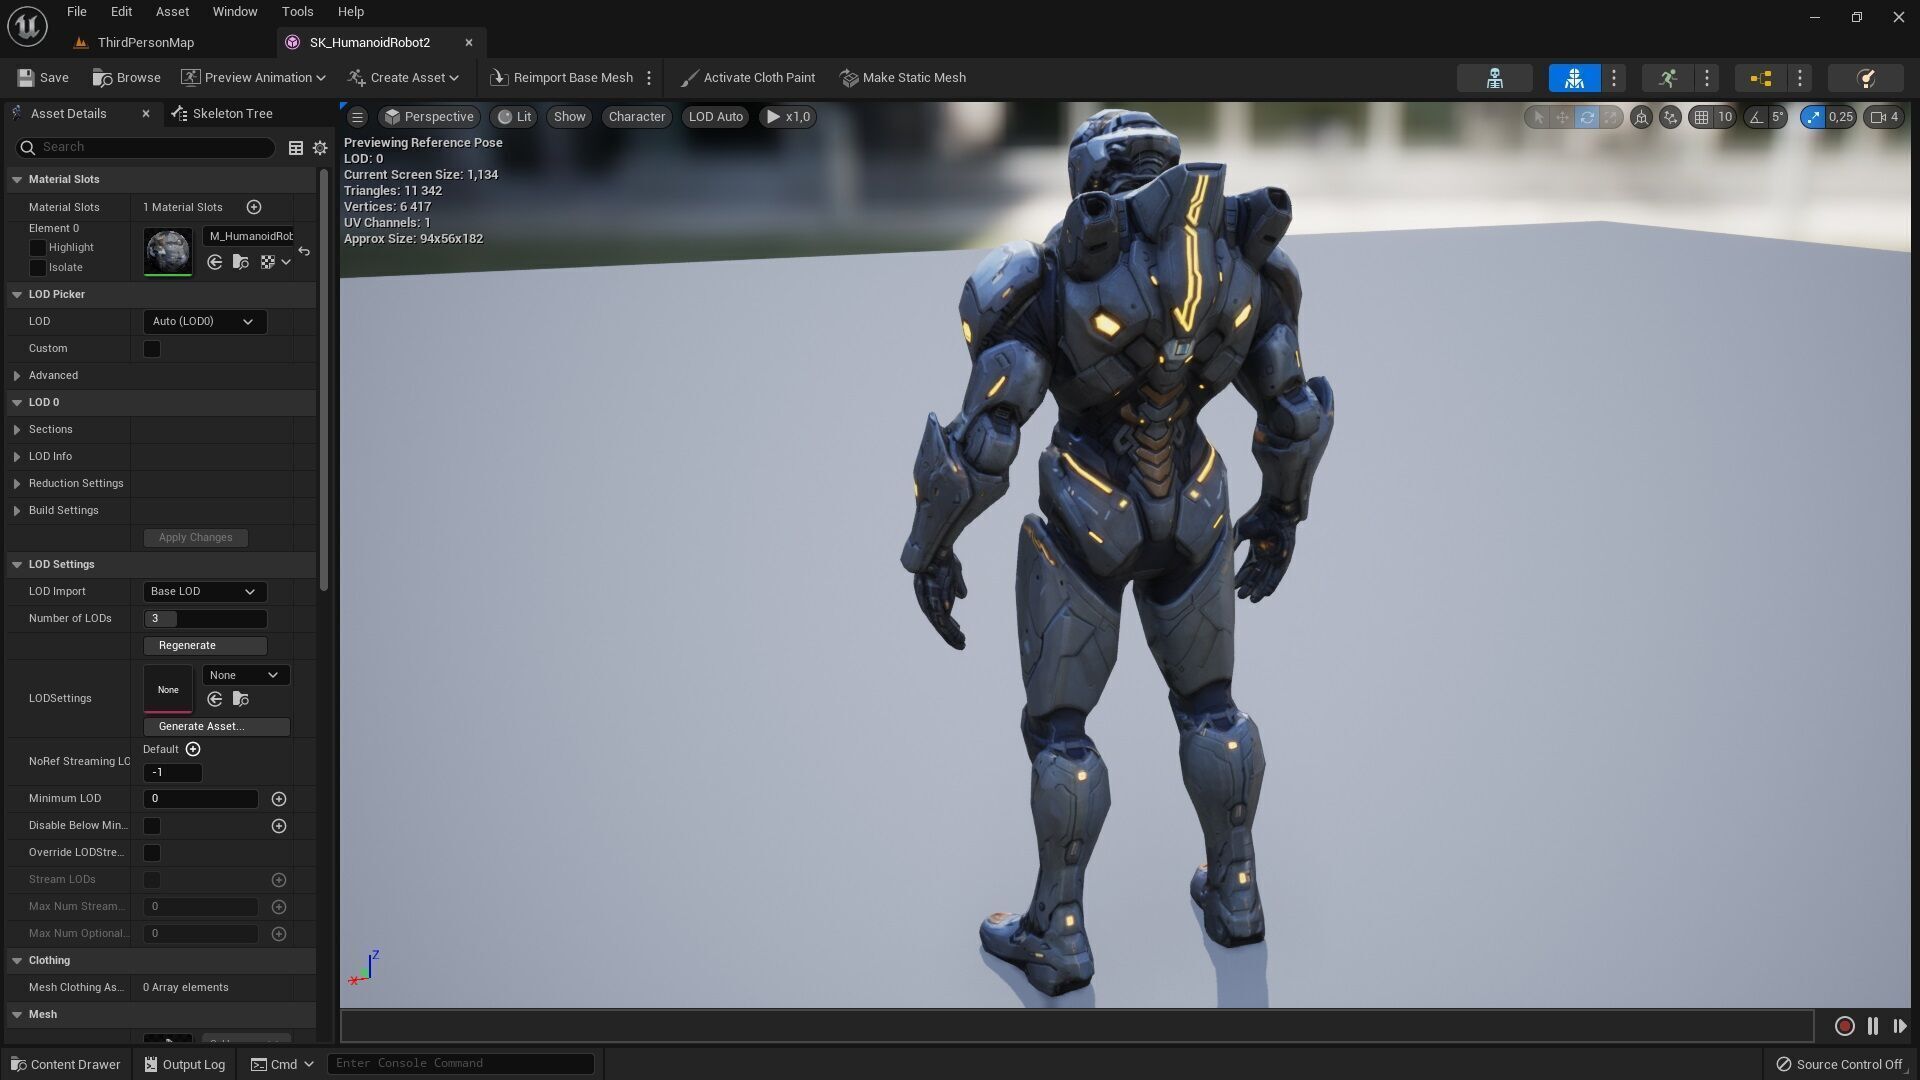Open the LOD Auto (LOD0) dropdown
Viewport: 1920px width, 1080px height.
[205, 322]
